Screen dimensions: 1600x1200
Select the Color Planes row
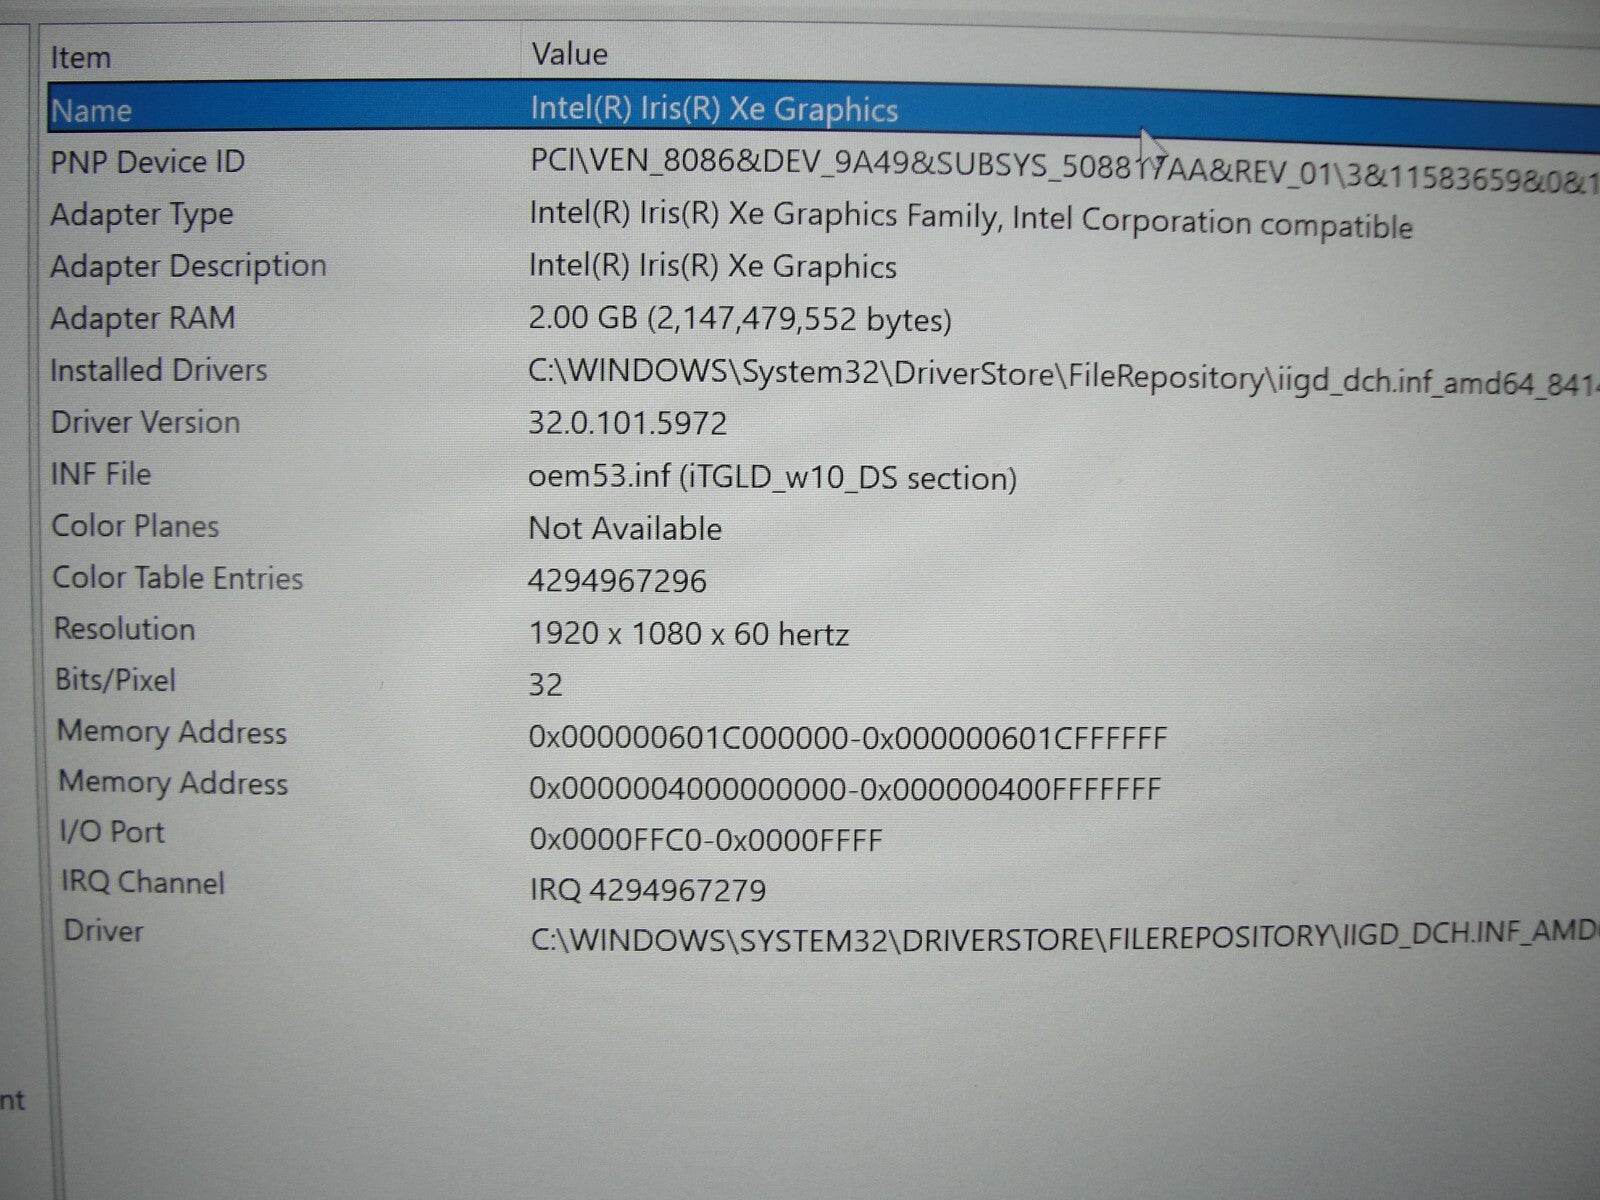pyautogui.click(x=135, y=526)
